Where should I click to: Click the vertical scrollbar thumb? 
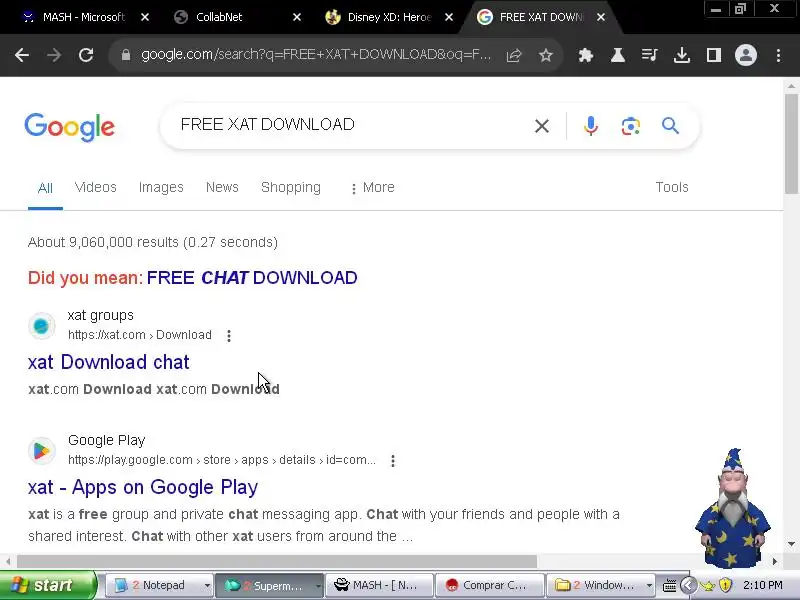click(791, 144)
